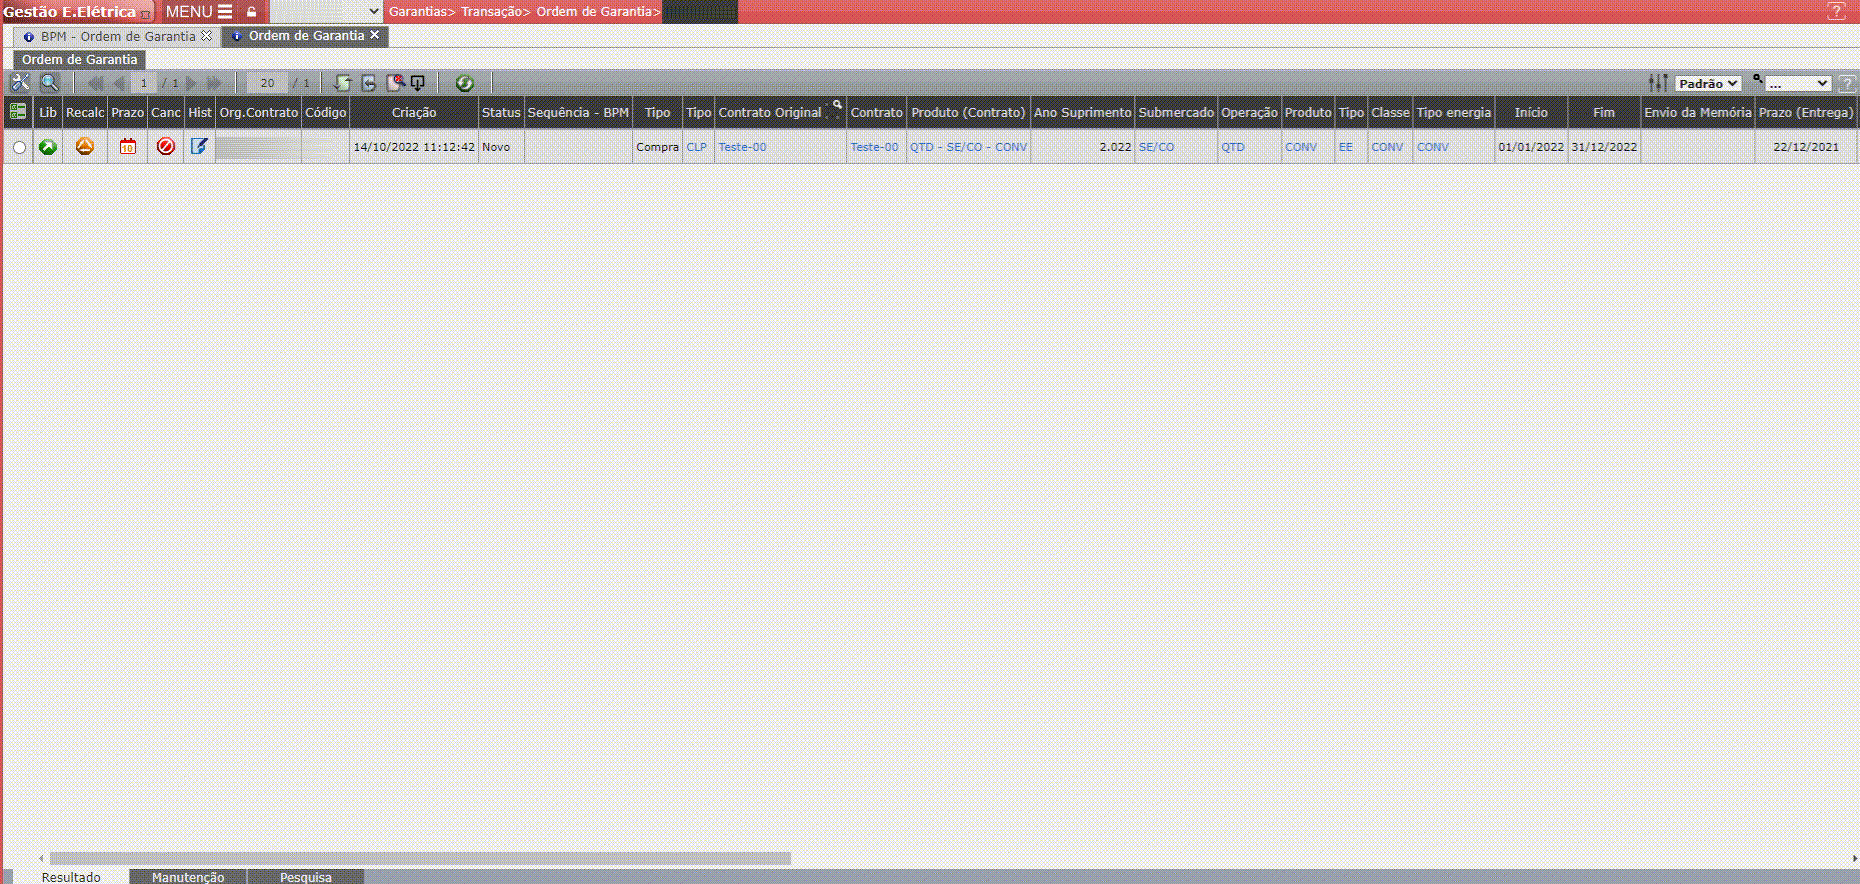Click the red Canc cancel icon
Viewport: 1860px width, 884px height.
pyautogui.click(x=166, y=147)
